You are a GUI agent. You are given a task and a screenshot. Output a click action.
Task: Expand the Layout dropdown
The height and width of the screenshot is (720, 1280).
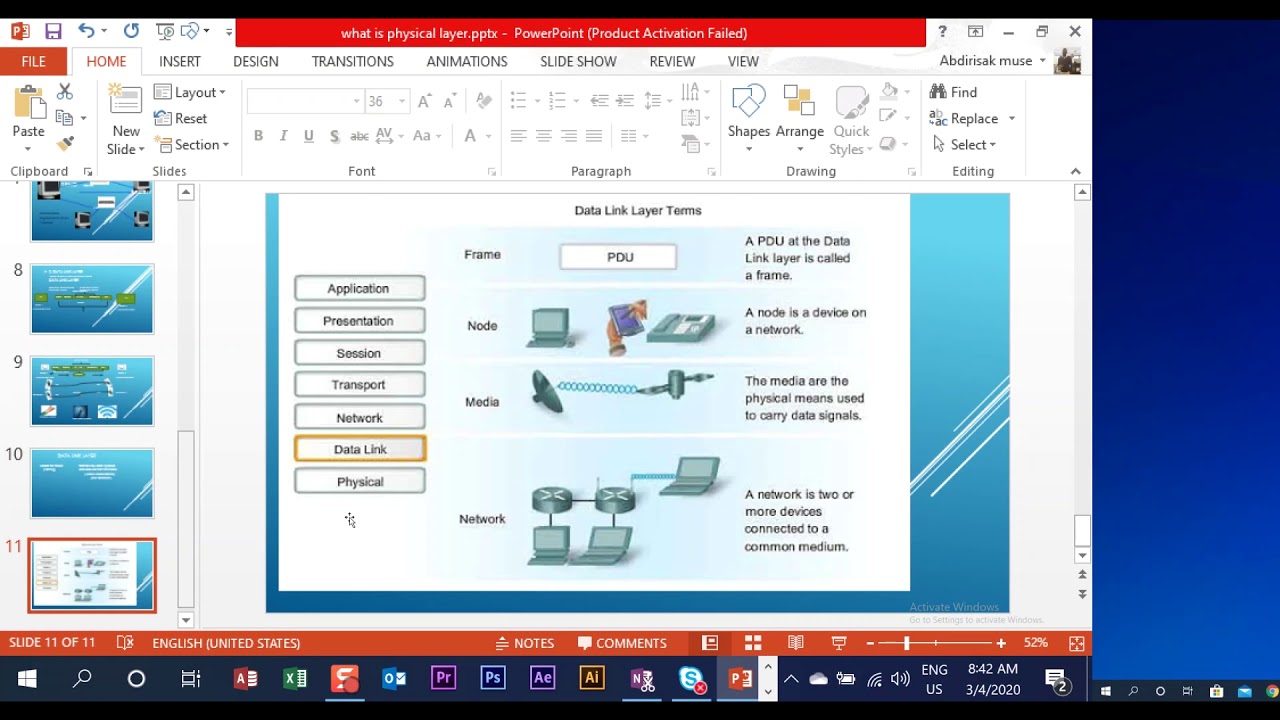tap(190, 92)
